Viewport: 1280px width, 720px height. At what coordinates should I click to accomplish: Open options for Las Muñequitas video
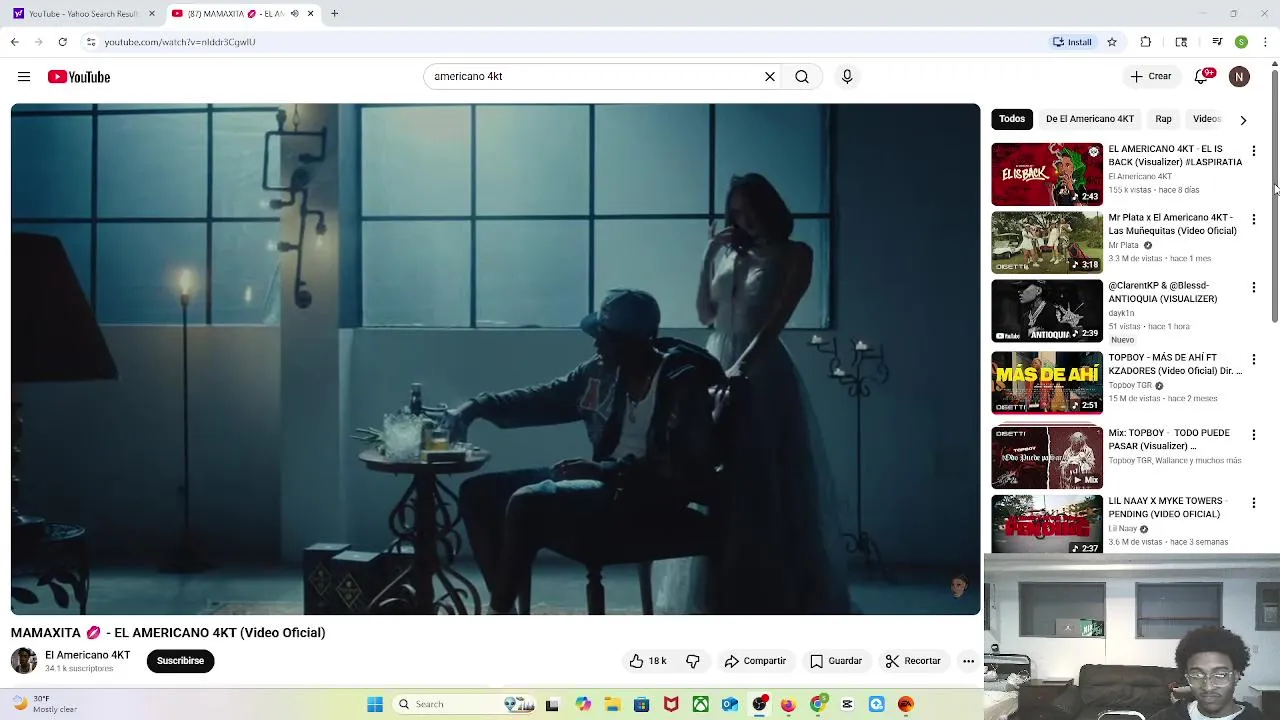pyautogui.click(x=1253, y=219)
